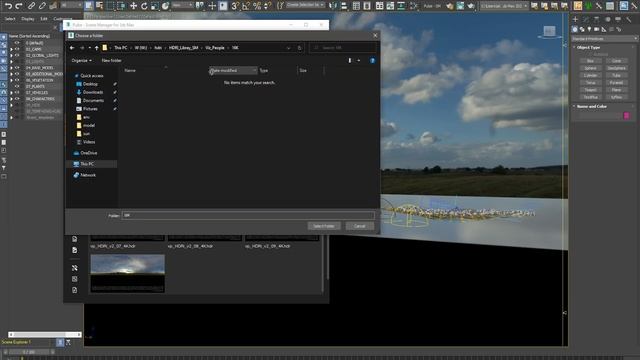This screenshot has width=640, height=360.
Task: Toggle the Percent Snap icon
Action: click(x=257, y=6)
